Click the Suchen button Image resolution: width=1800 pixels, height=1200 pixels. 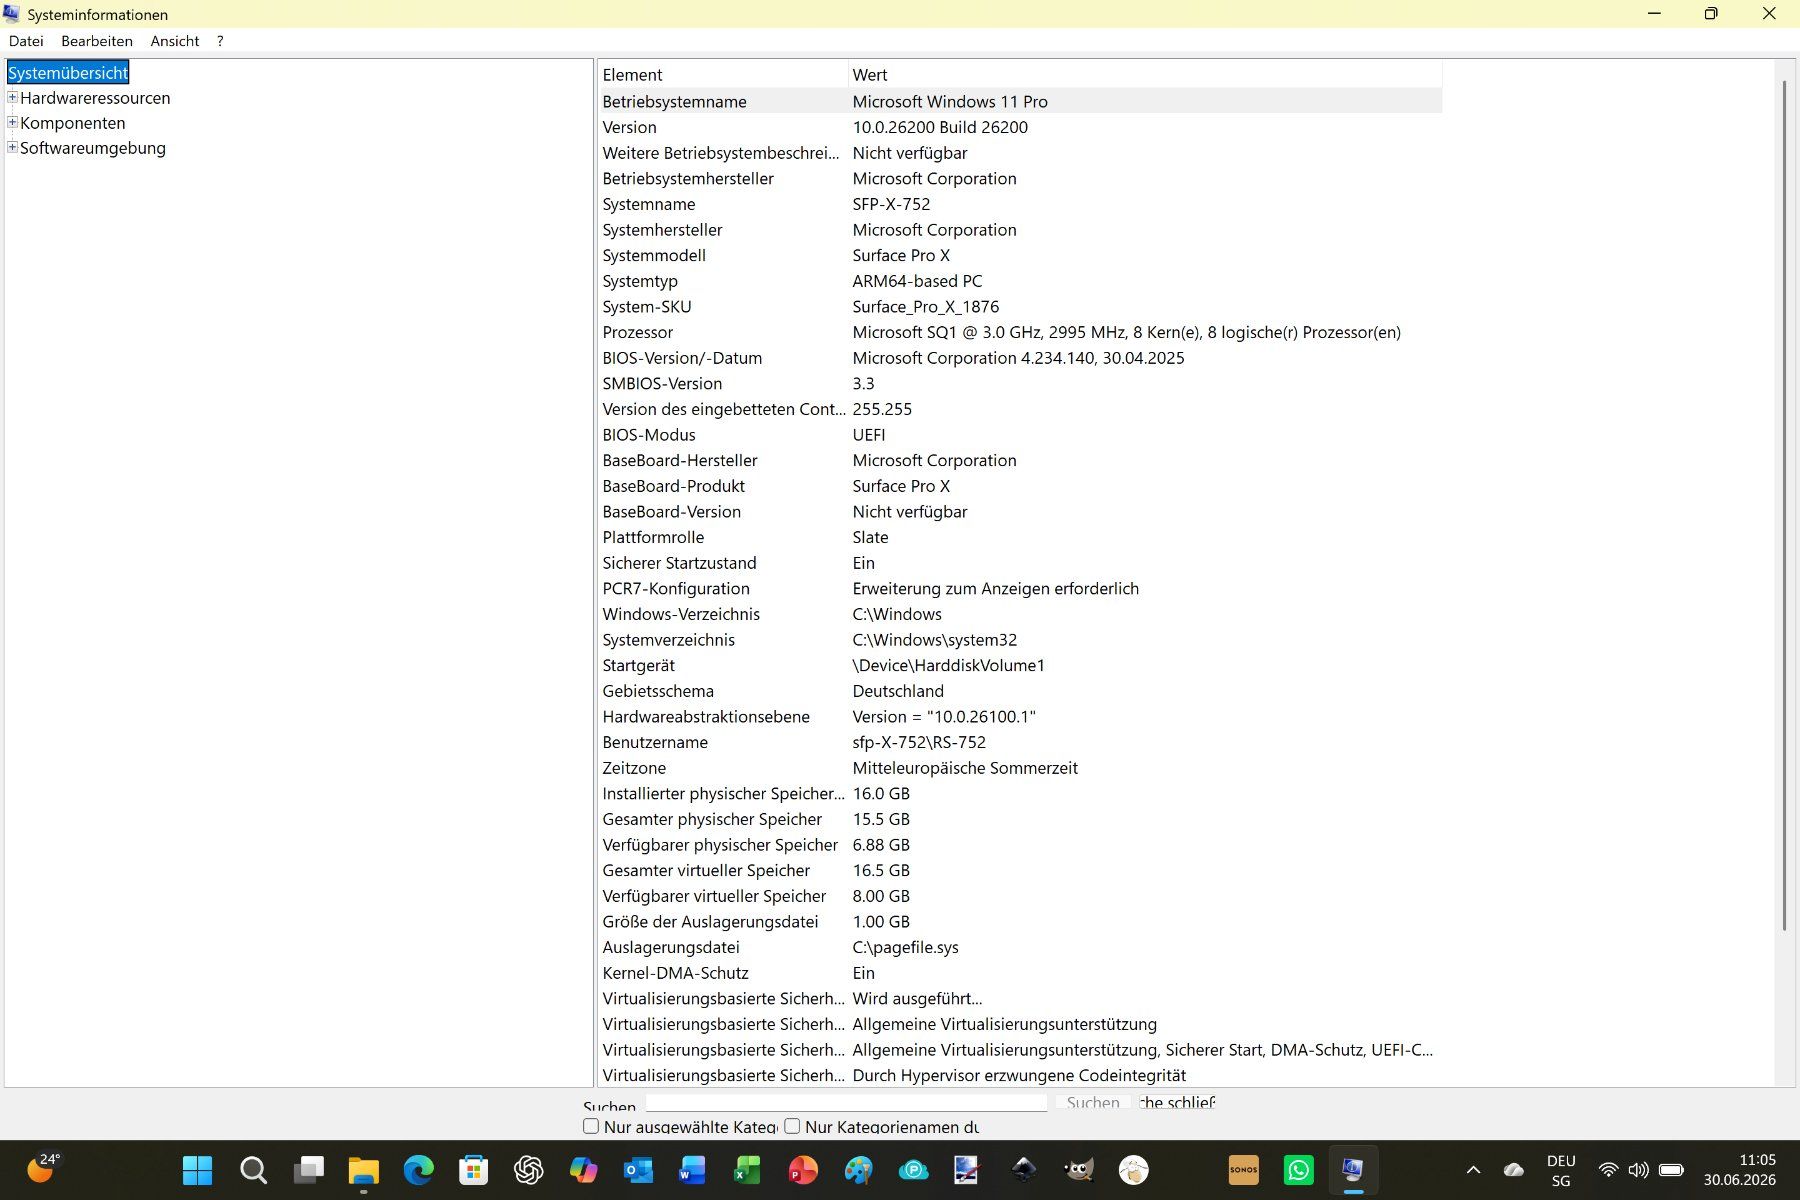click(1093, 1102)
